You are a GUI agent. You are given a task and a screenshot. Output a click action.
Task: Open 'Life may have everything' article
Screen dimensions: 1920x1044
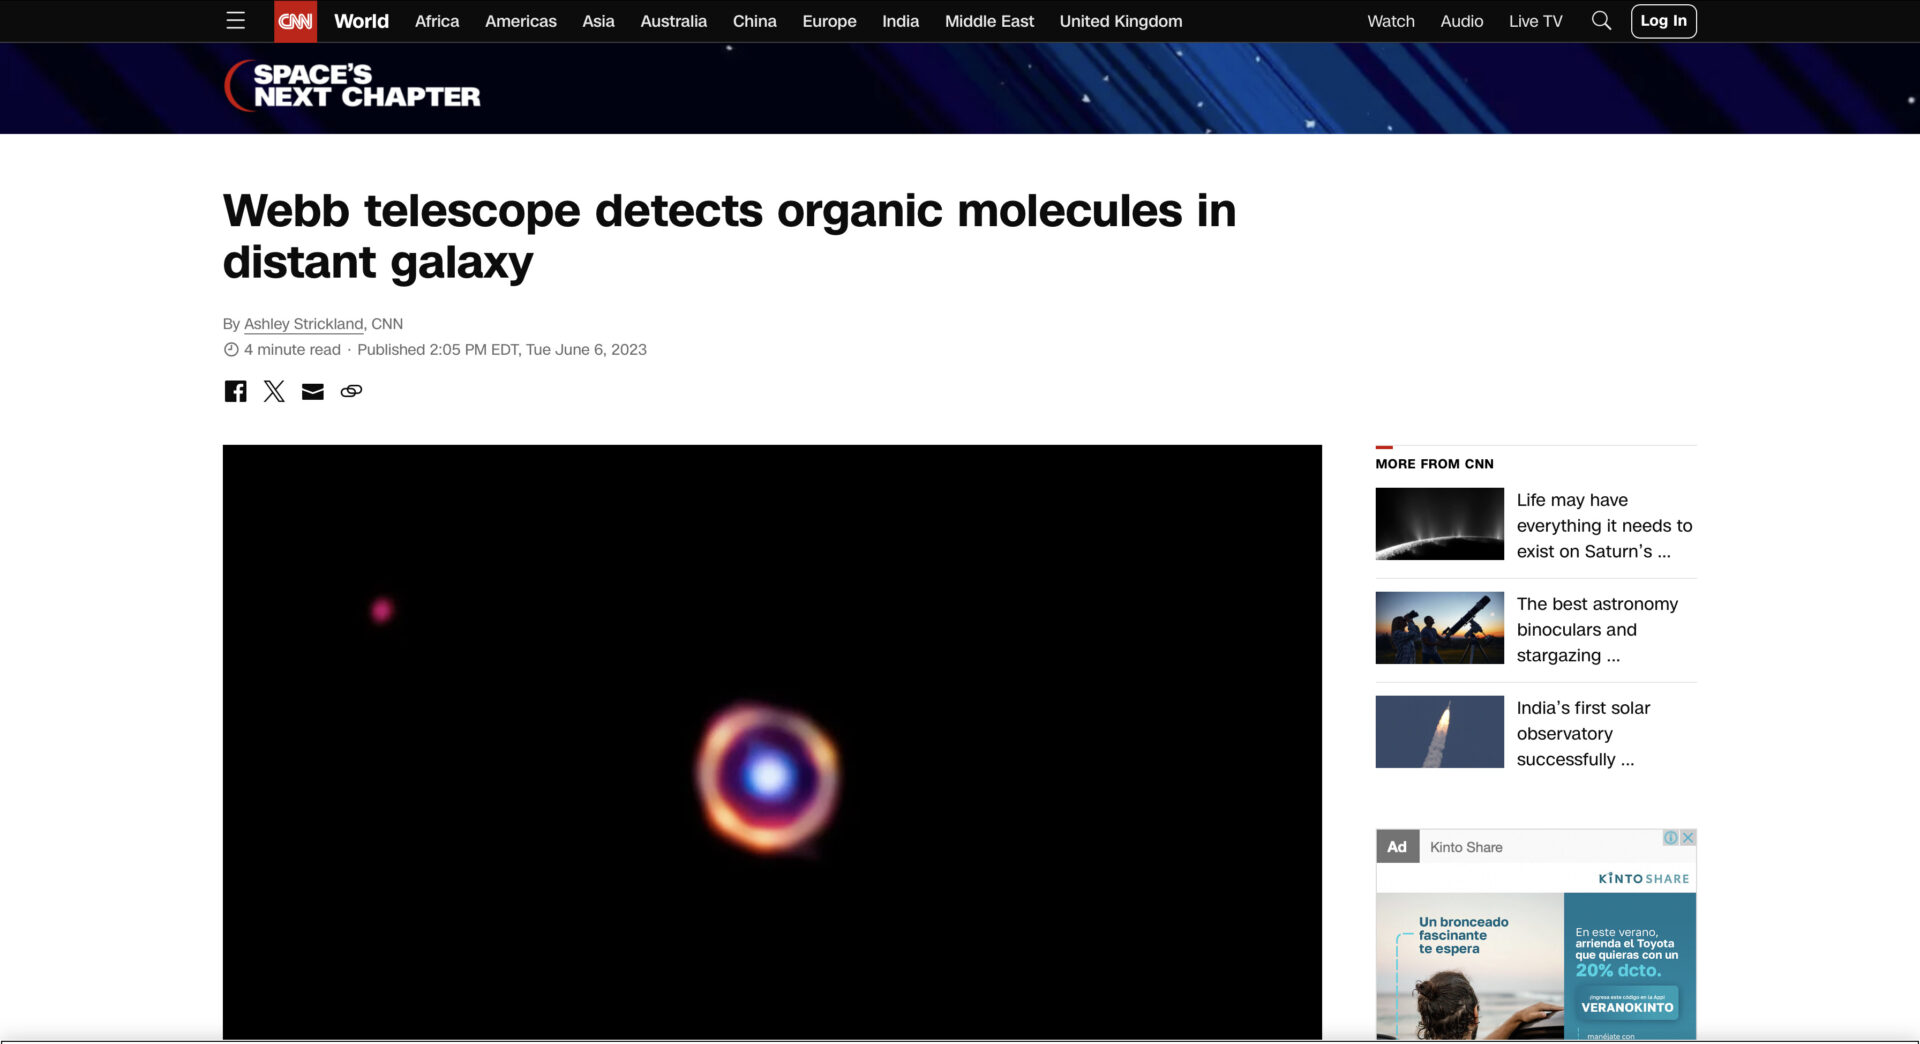(1604, 525)
